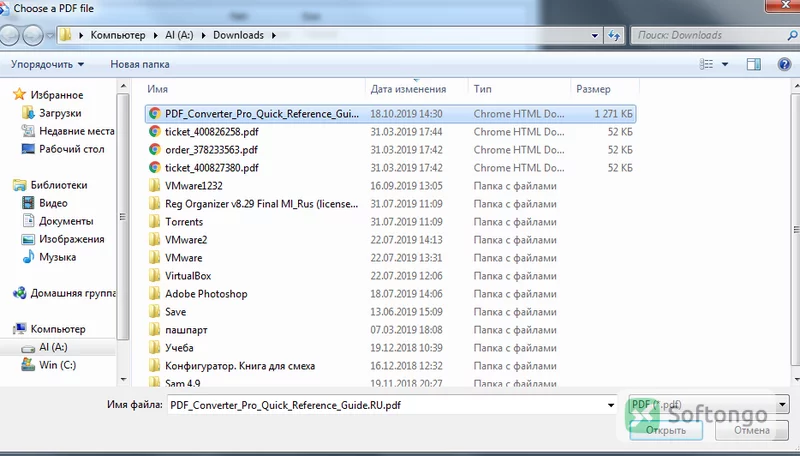Click the change view icon
Viewport: 800px width, 456px height.
pyautogui.click(x=706, y=64)
